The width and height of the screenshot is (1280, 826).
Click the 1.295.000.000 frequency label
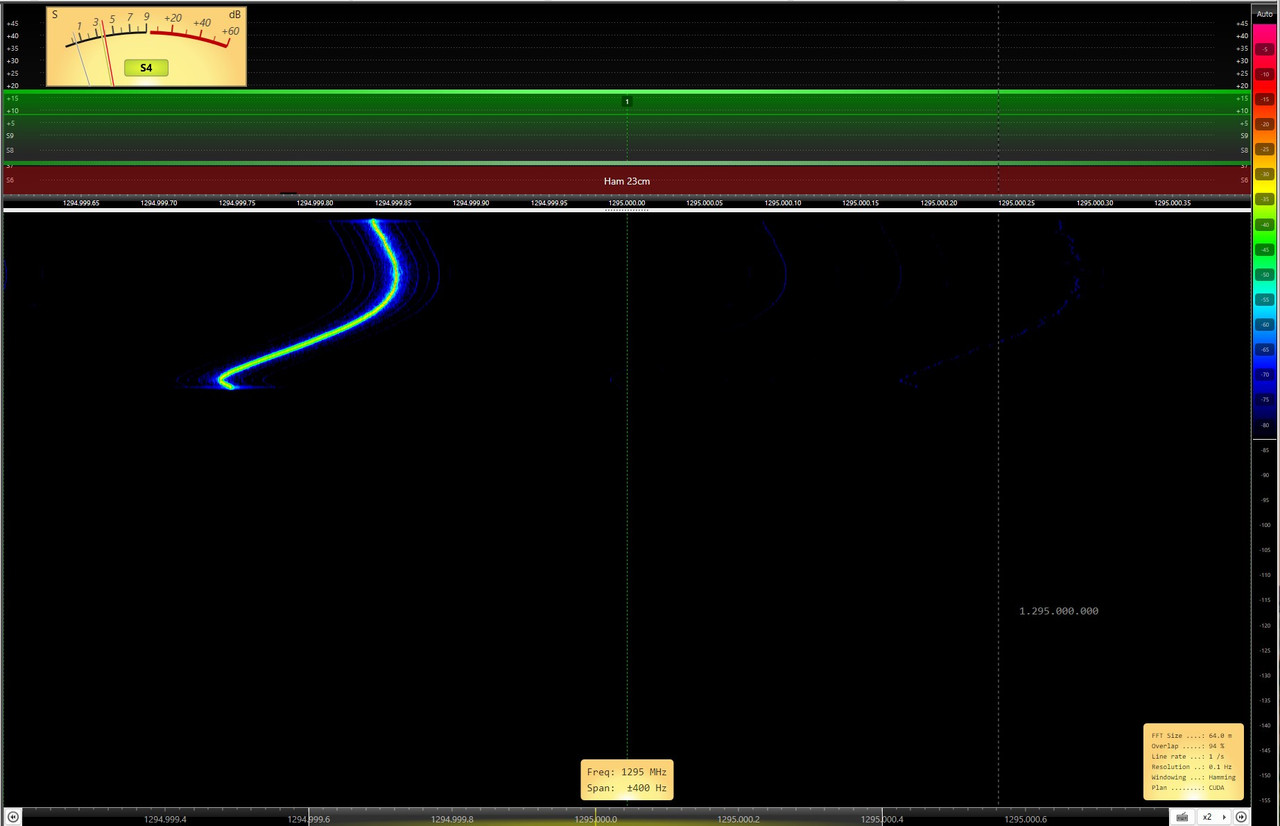pos(1059,611)
